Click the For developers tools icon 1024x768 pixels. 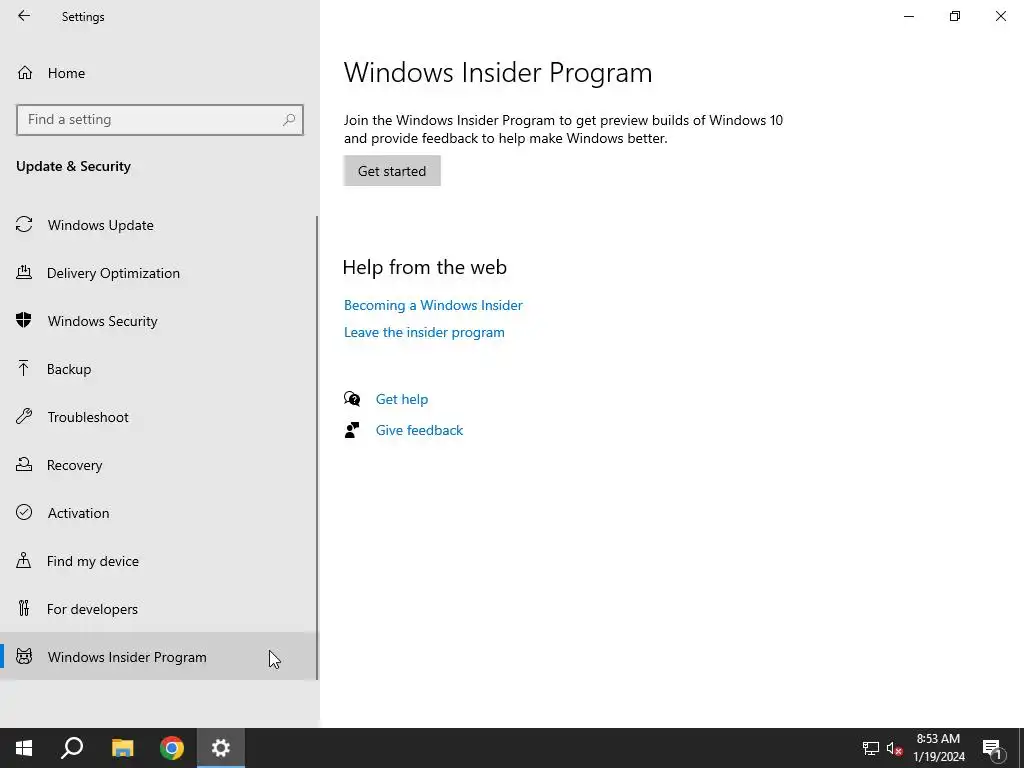24,608
